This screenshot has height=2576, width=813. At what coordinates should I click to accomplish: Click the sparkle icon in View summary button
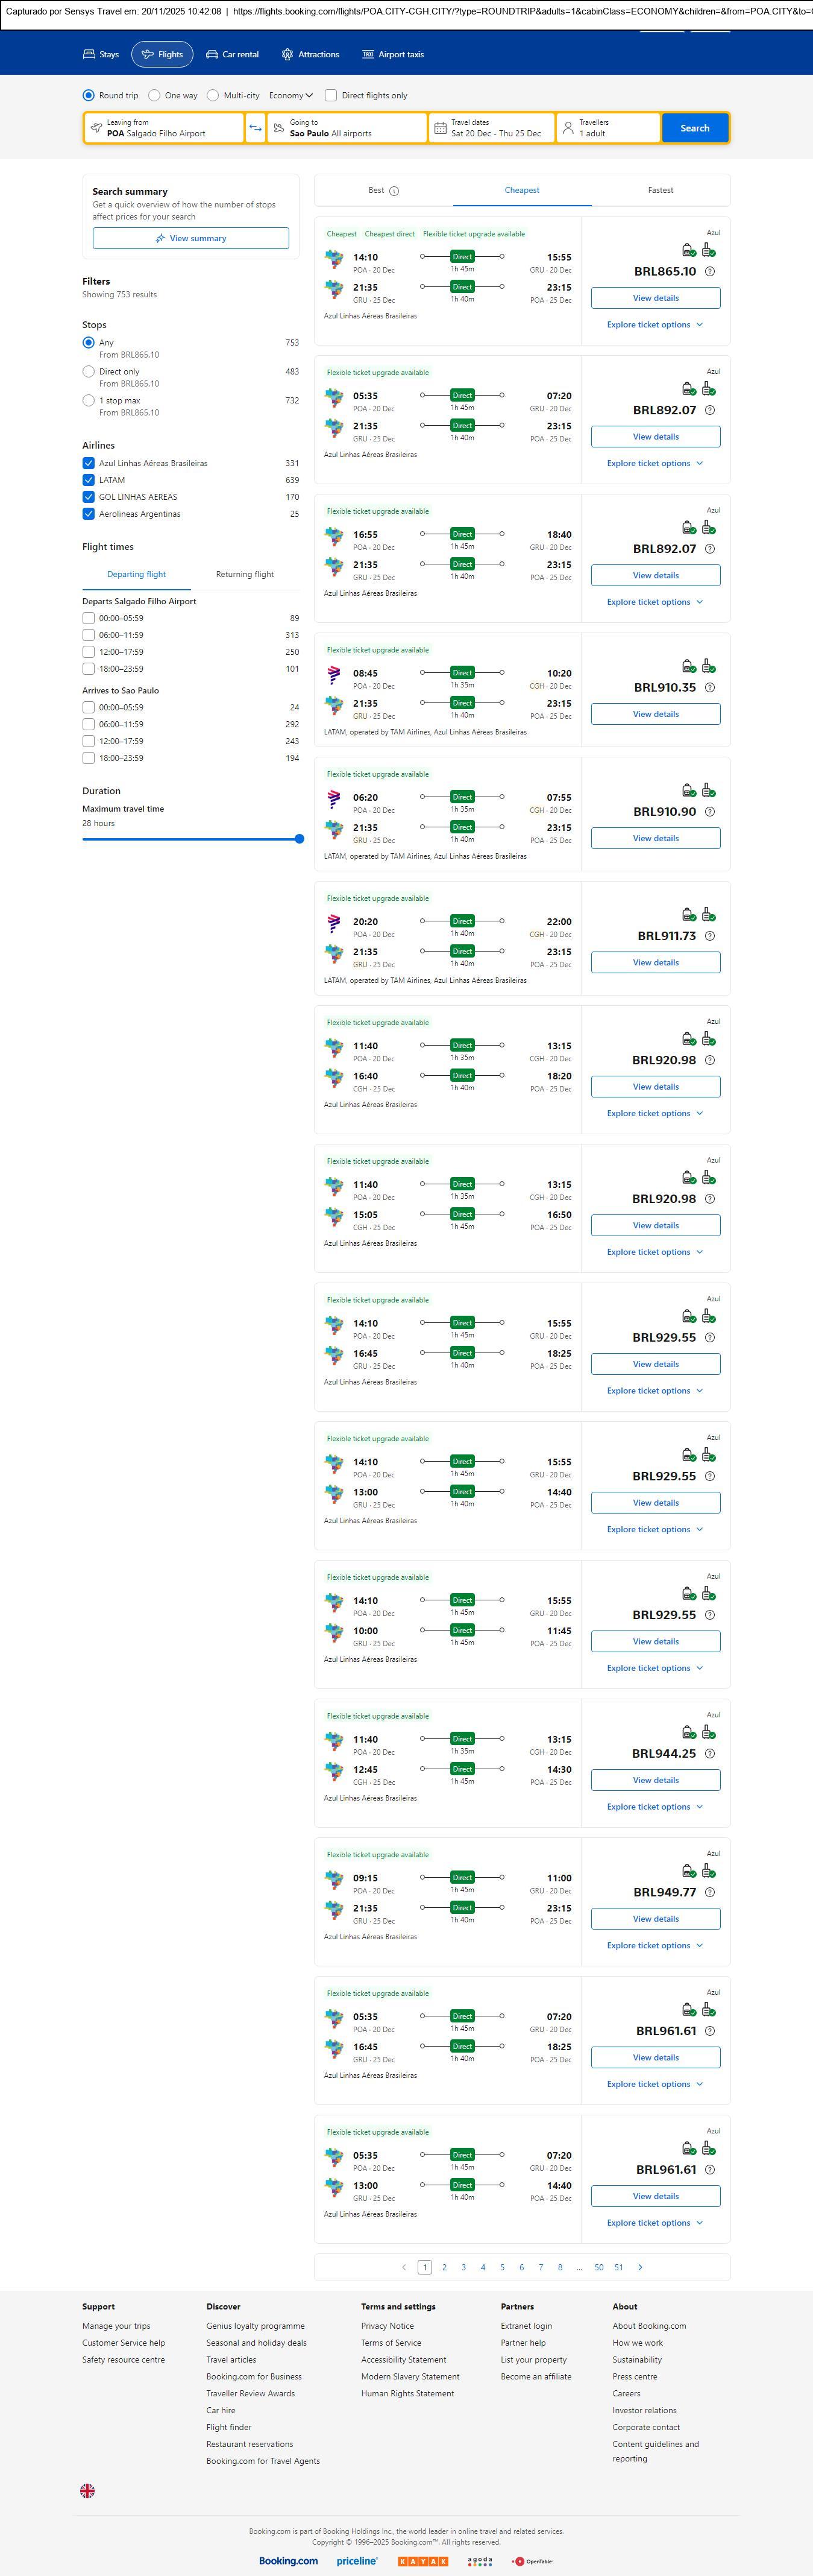tap(160, 239)
